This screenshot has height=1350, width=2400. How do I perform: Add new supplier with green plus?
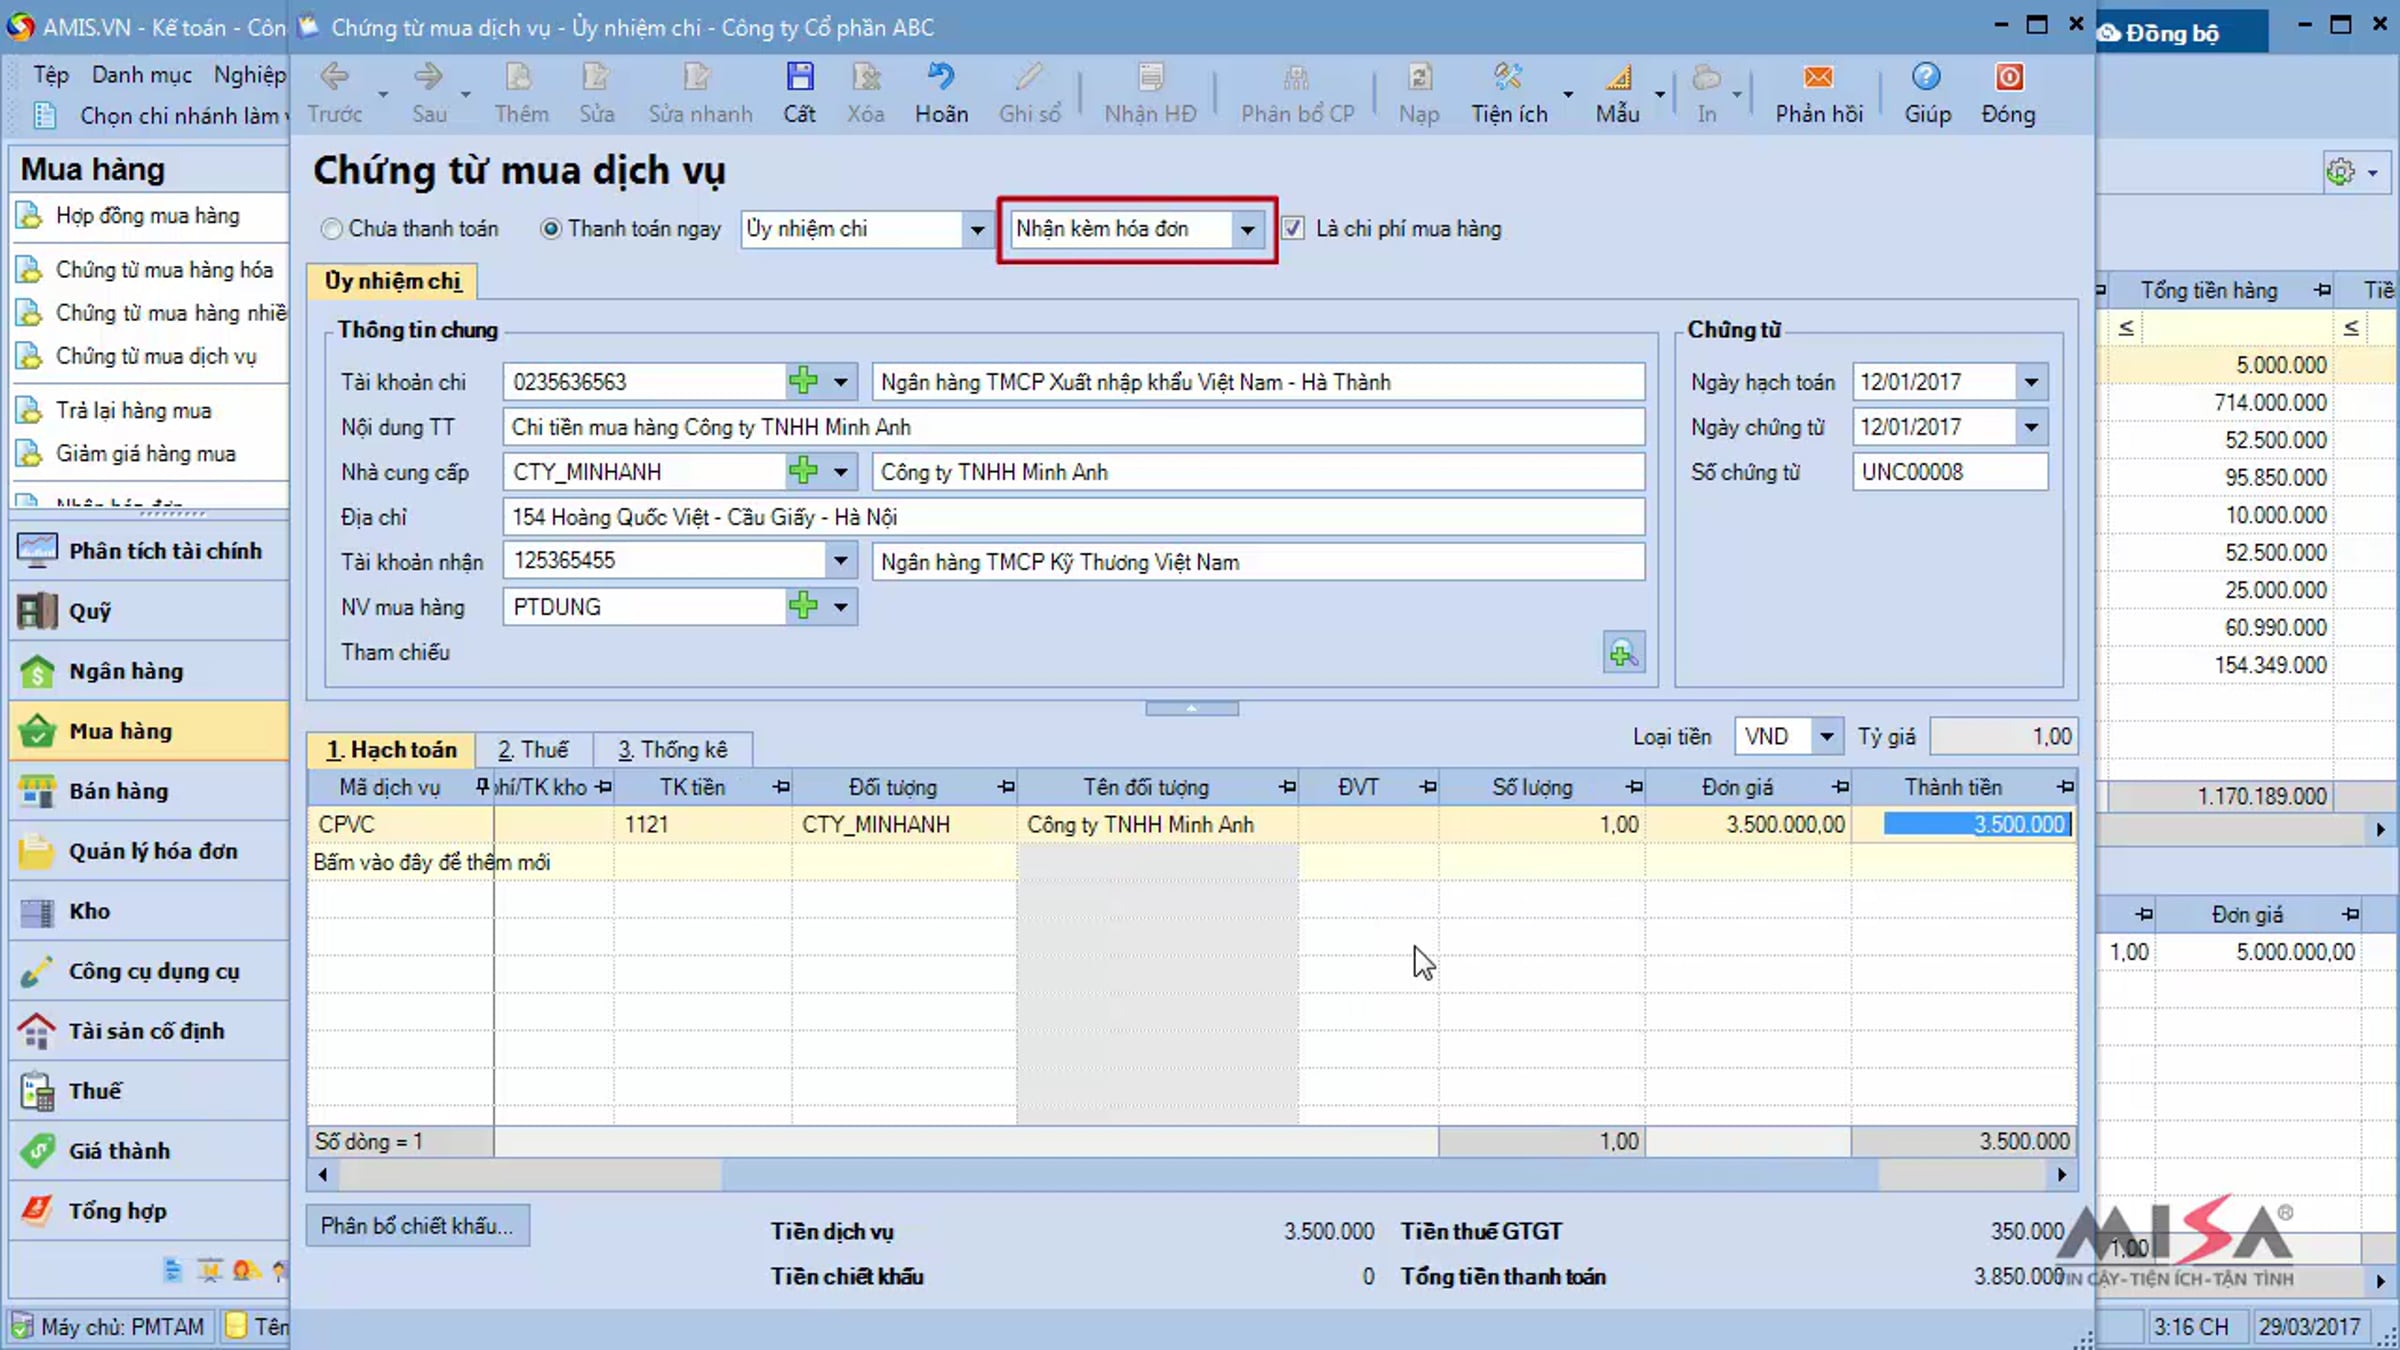[803, 471]
